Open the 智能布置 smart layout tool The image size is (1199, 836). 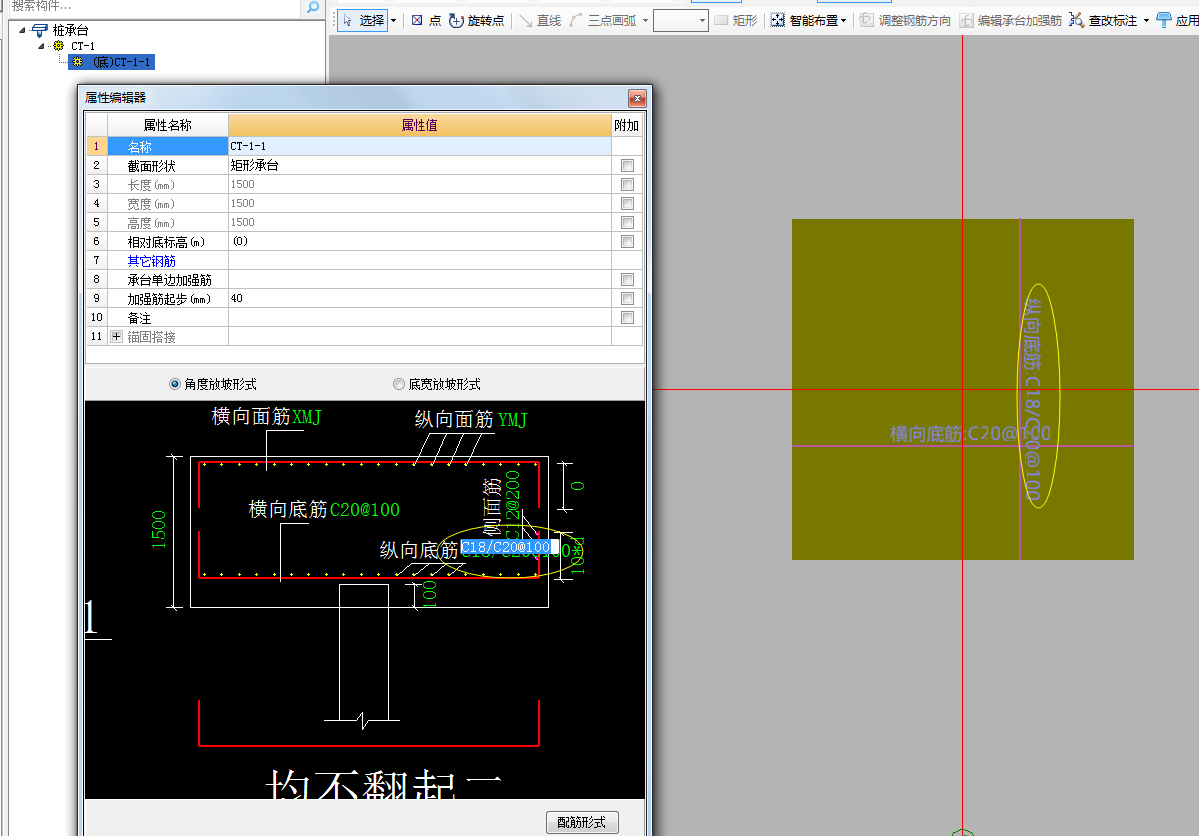click(804, 21)
